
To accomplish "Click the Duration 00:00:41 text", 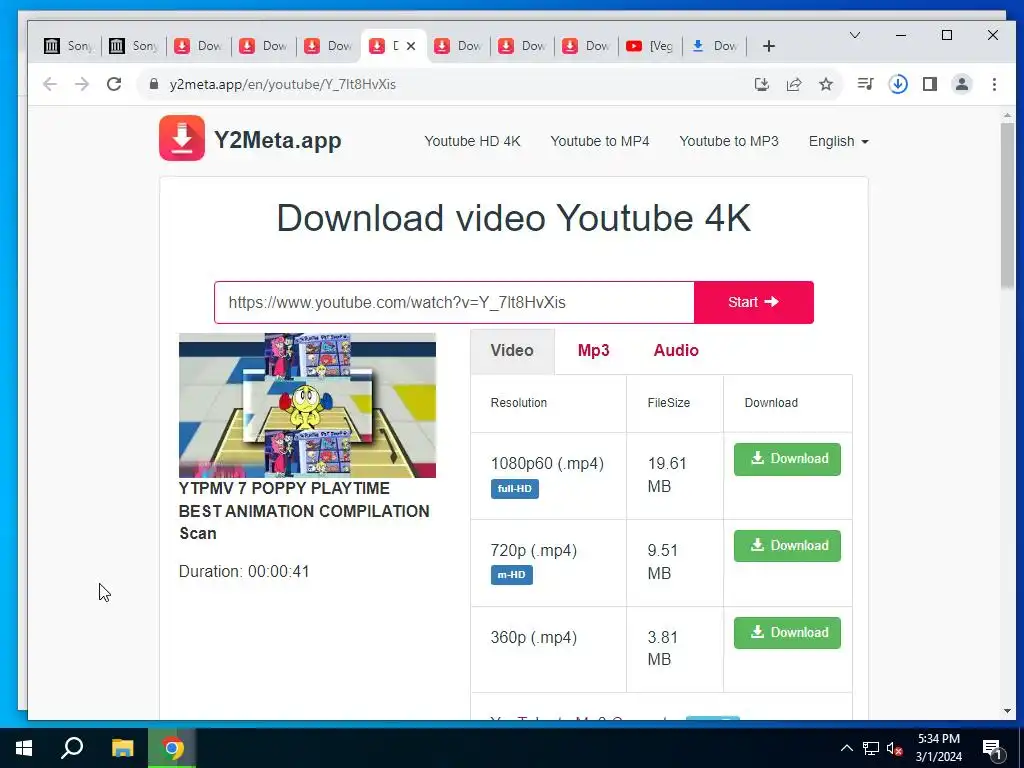I will tap(244, 571).
